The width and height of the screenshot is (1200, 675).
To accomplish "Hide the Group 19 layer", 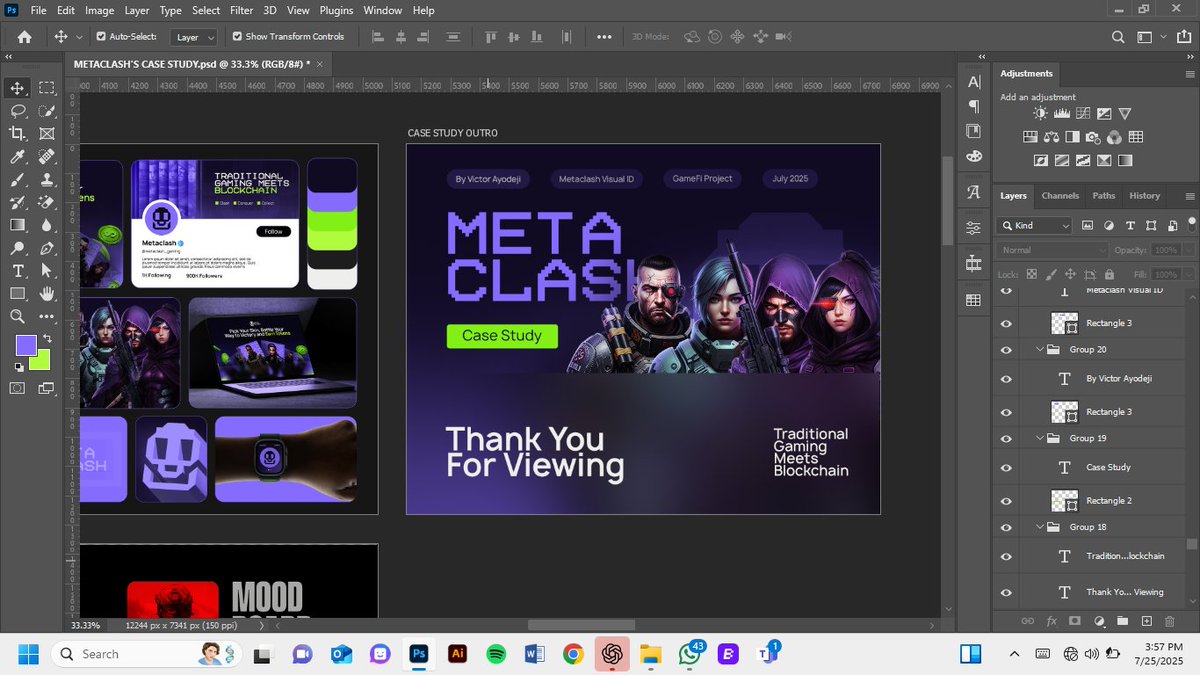I will pos(1006,438).
